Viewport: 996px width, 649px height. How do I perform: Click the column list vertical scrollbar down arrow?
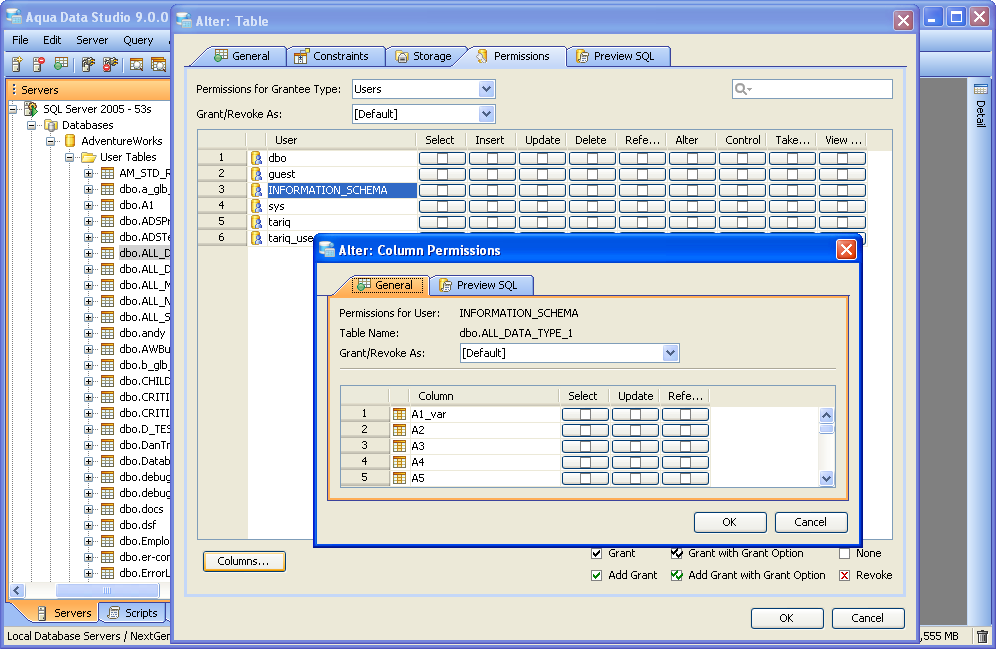826,479
